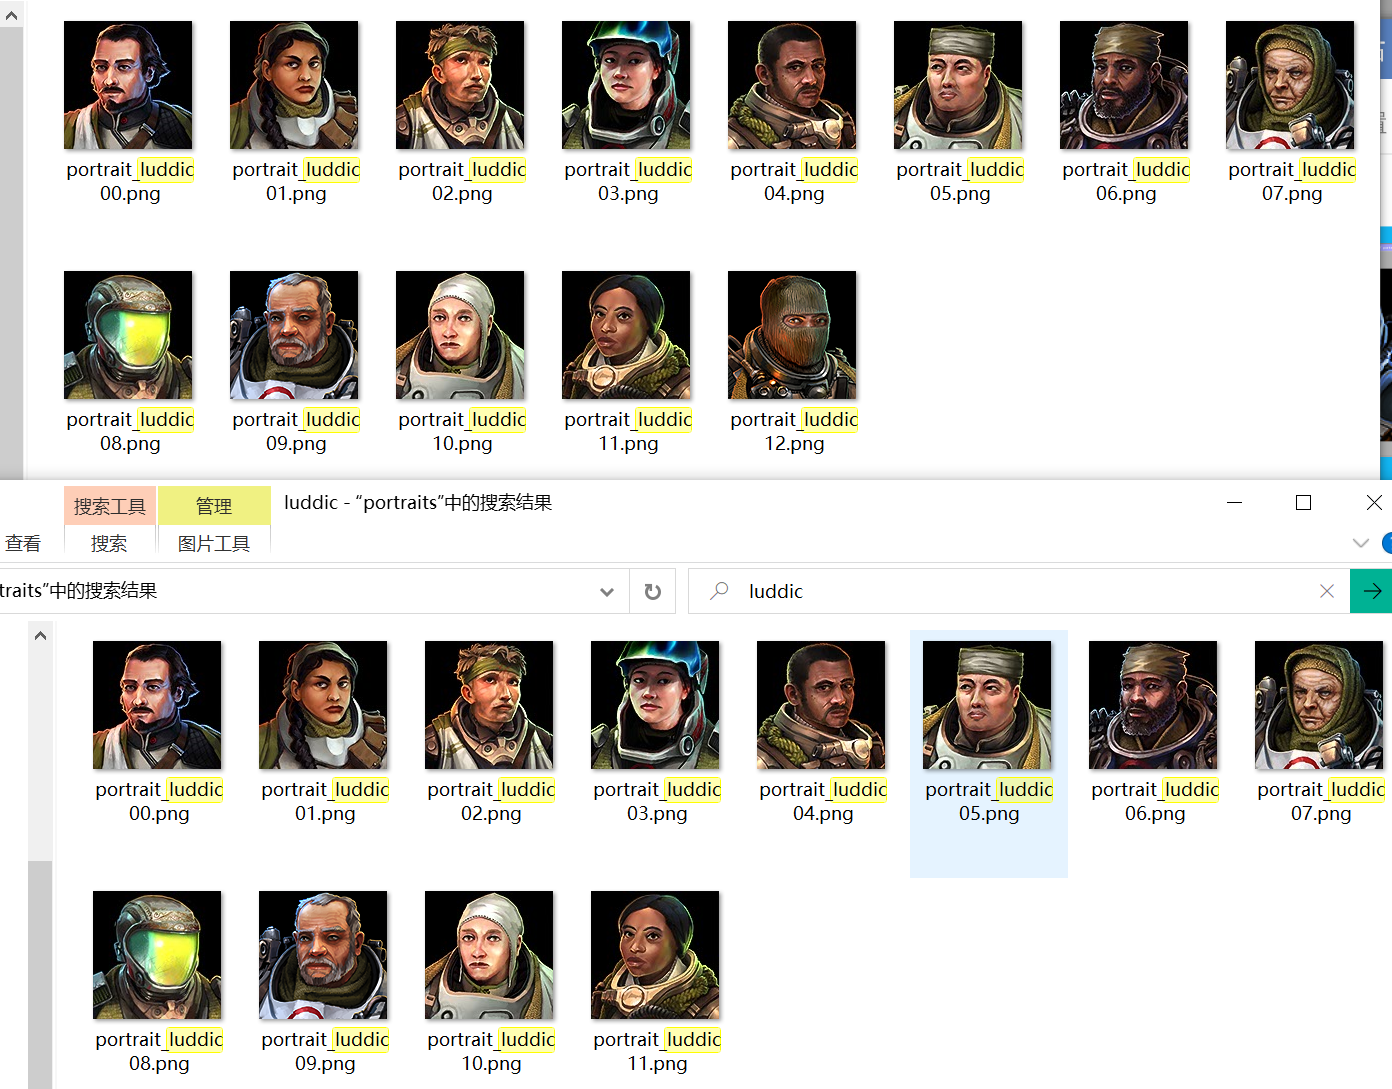Open the 管理 tab
The image size is (1392, 1089).
(214, 505)
